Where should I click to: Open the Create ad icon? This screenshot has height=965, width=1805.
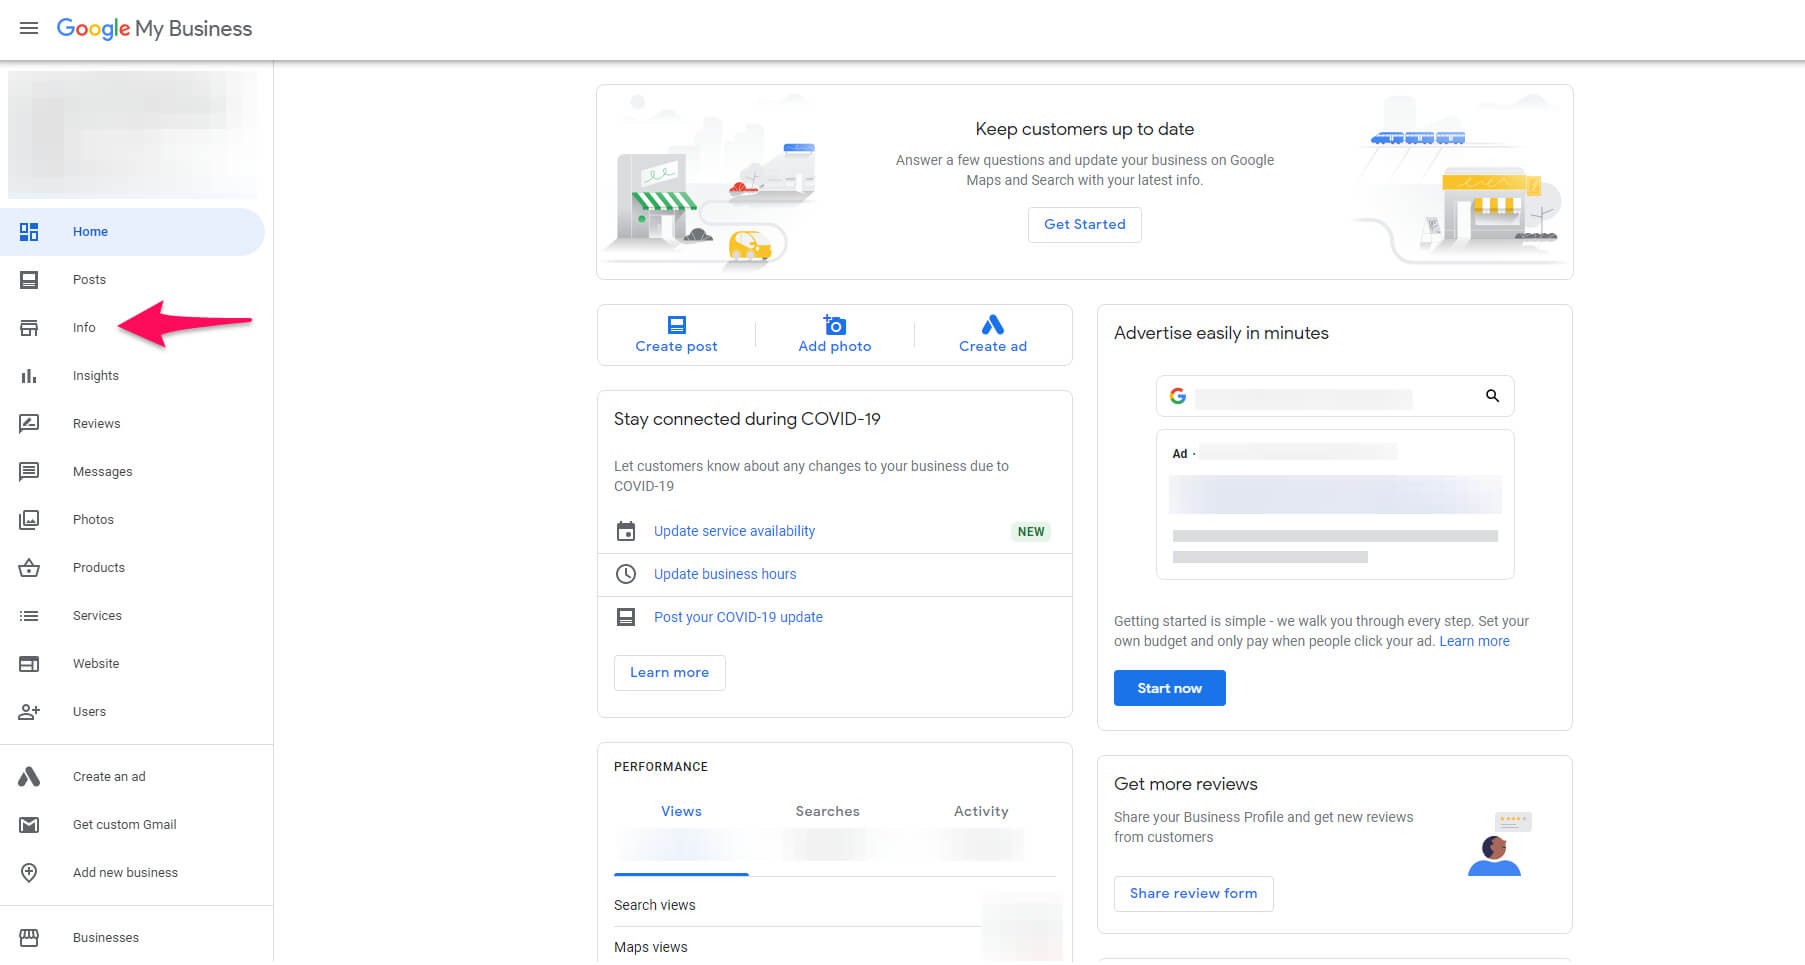[992, 323]
